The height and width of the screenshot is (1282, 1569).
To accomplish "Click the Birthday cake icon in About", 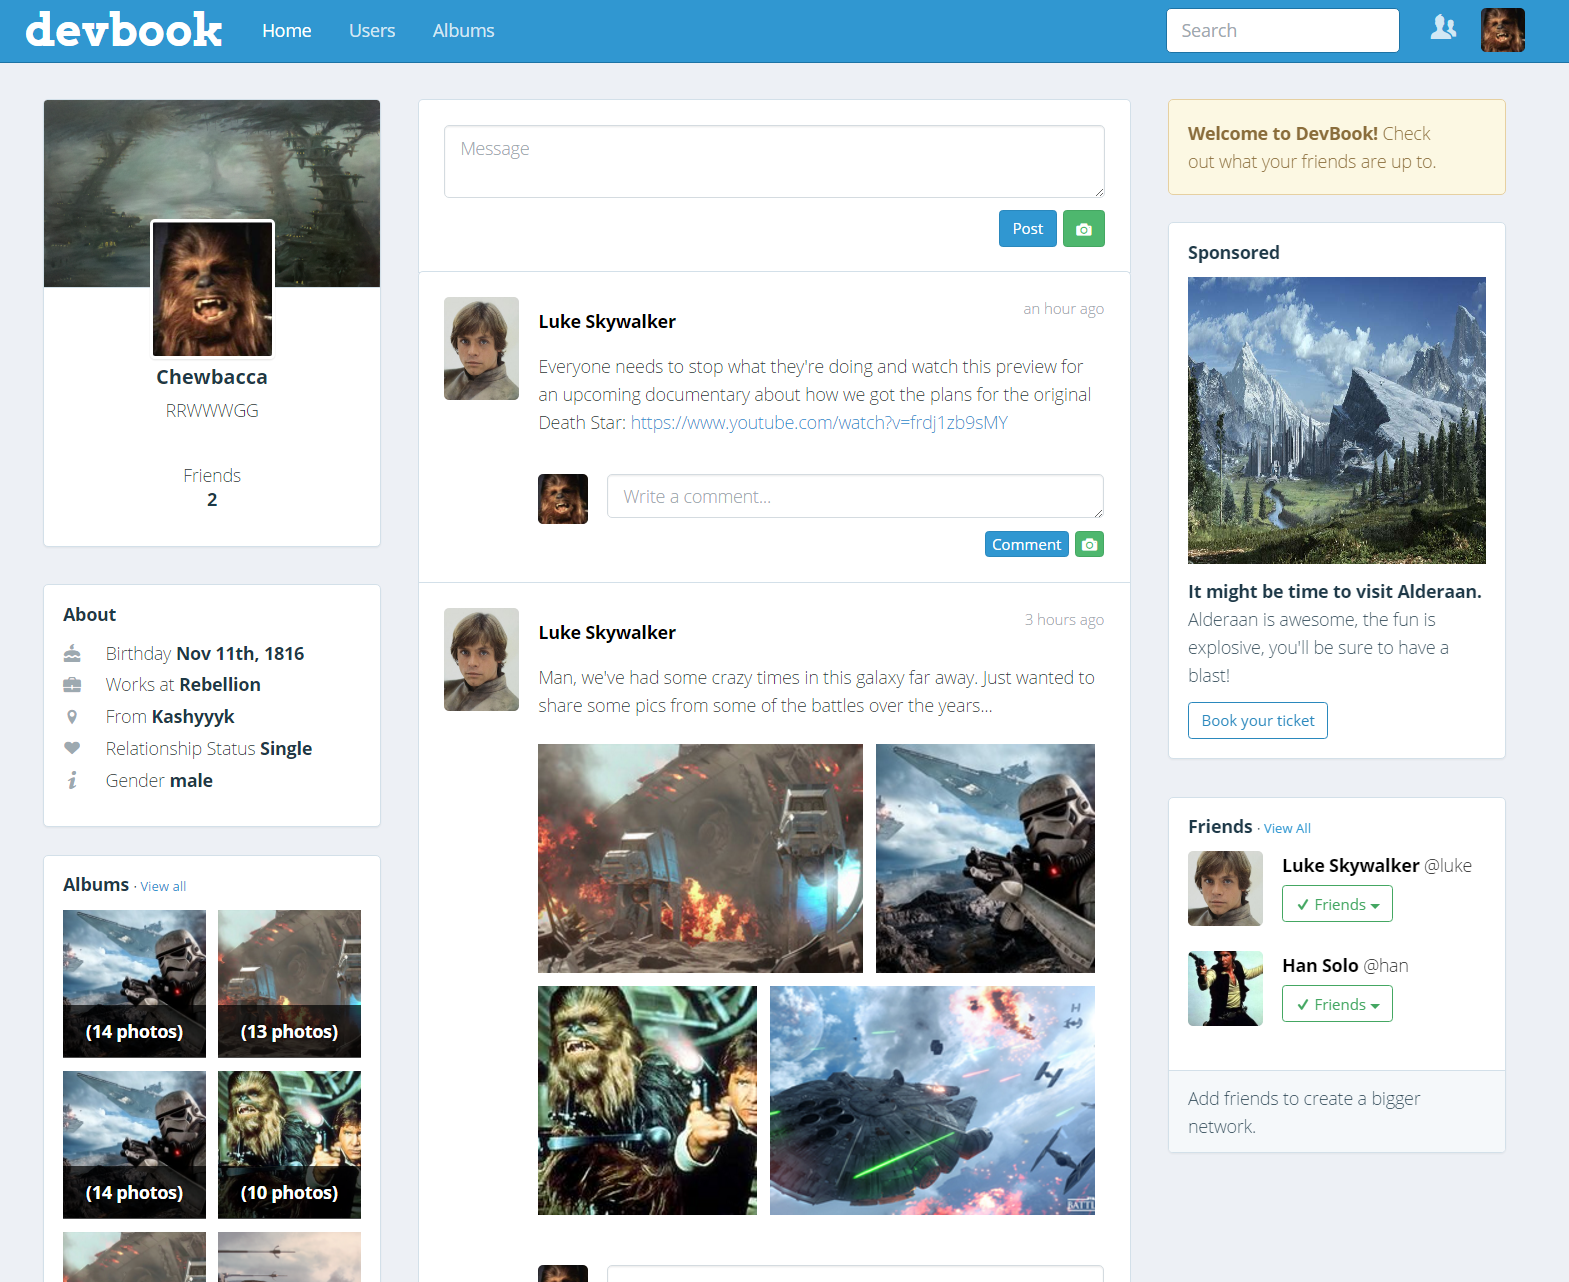I will (72, 654).
